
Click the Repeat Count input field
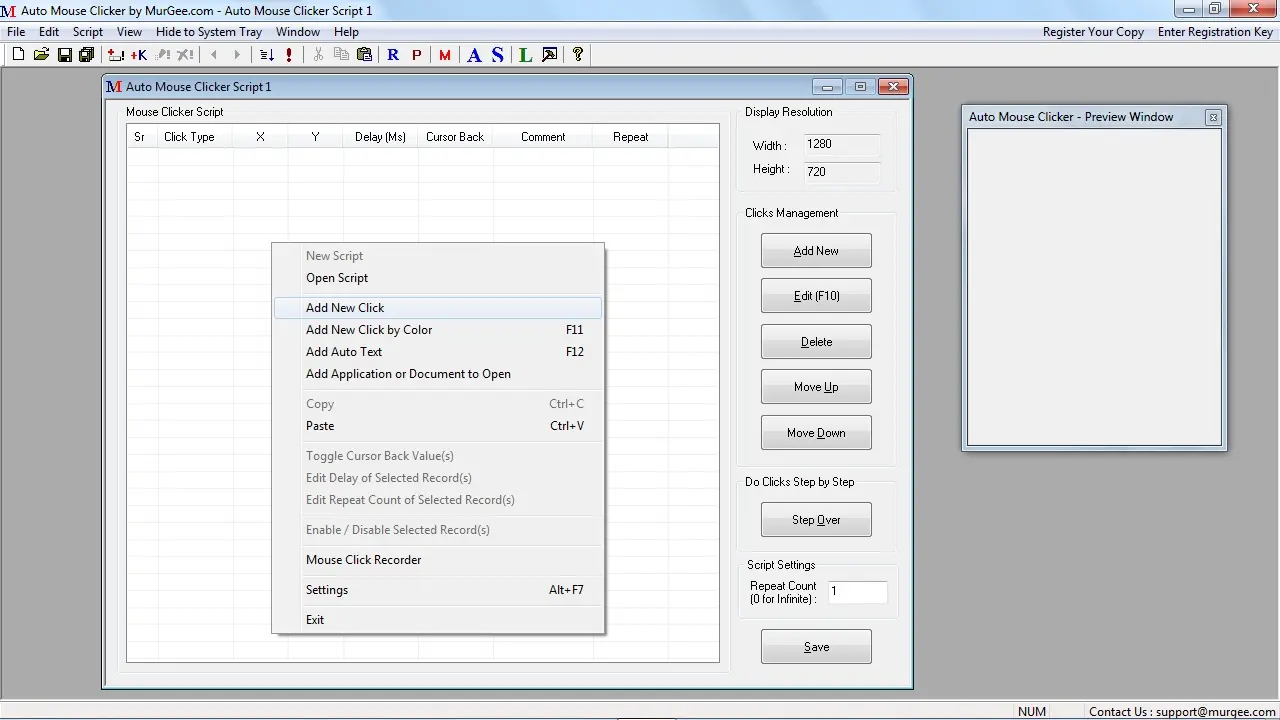coord(857,592)
